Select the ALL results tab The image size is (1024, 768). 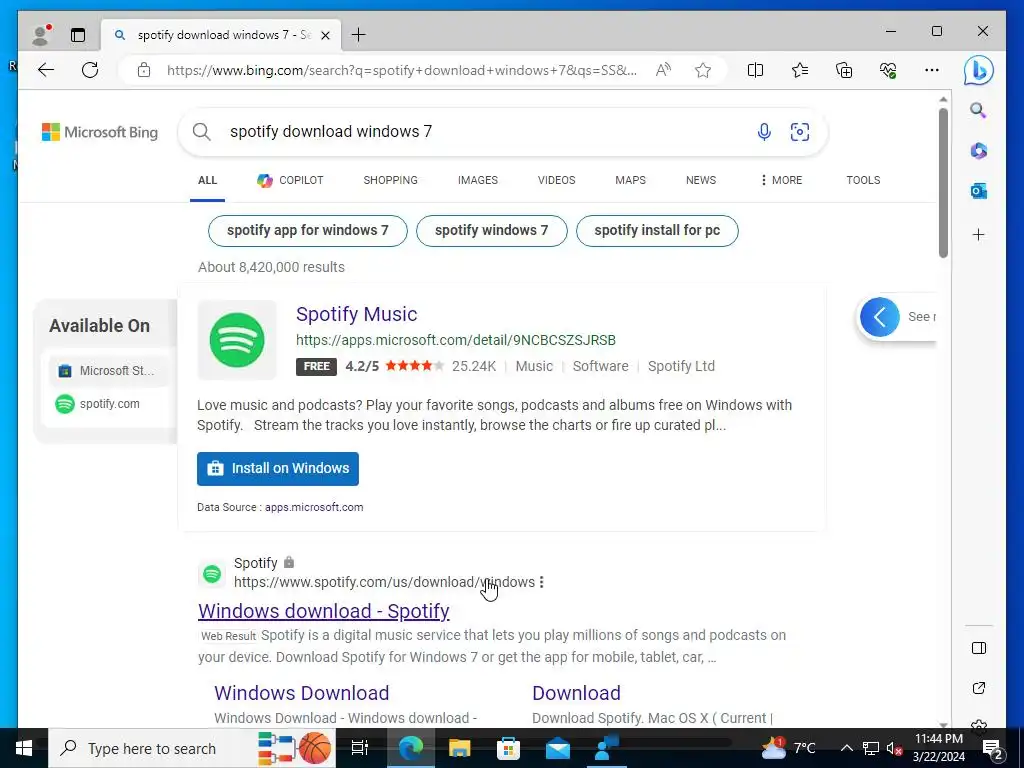pyautogui.click(x=207, y=180)
